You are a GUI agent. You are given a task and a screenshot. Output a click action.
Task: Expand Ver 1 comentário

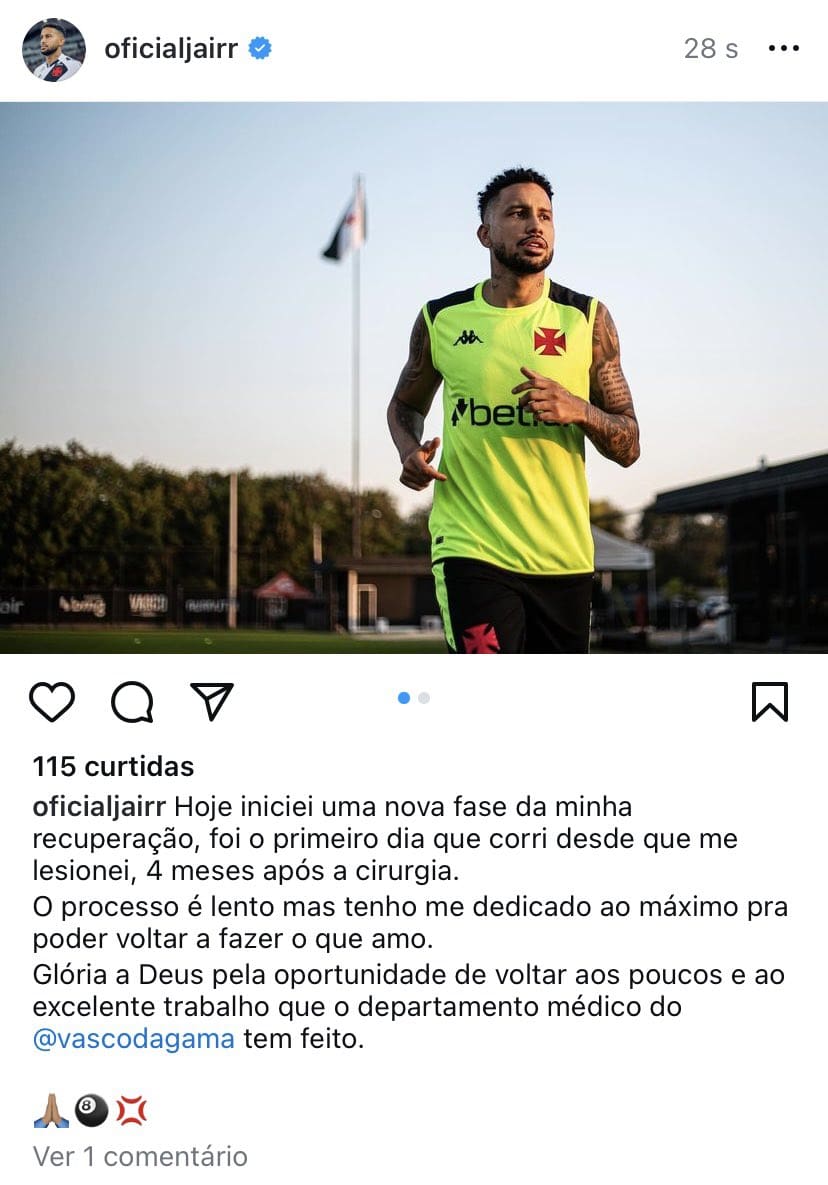click(141, 1156)
